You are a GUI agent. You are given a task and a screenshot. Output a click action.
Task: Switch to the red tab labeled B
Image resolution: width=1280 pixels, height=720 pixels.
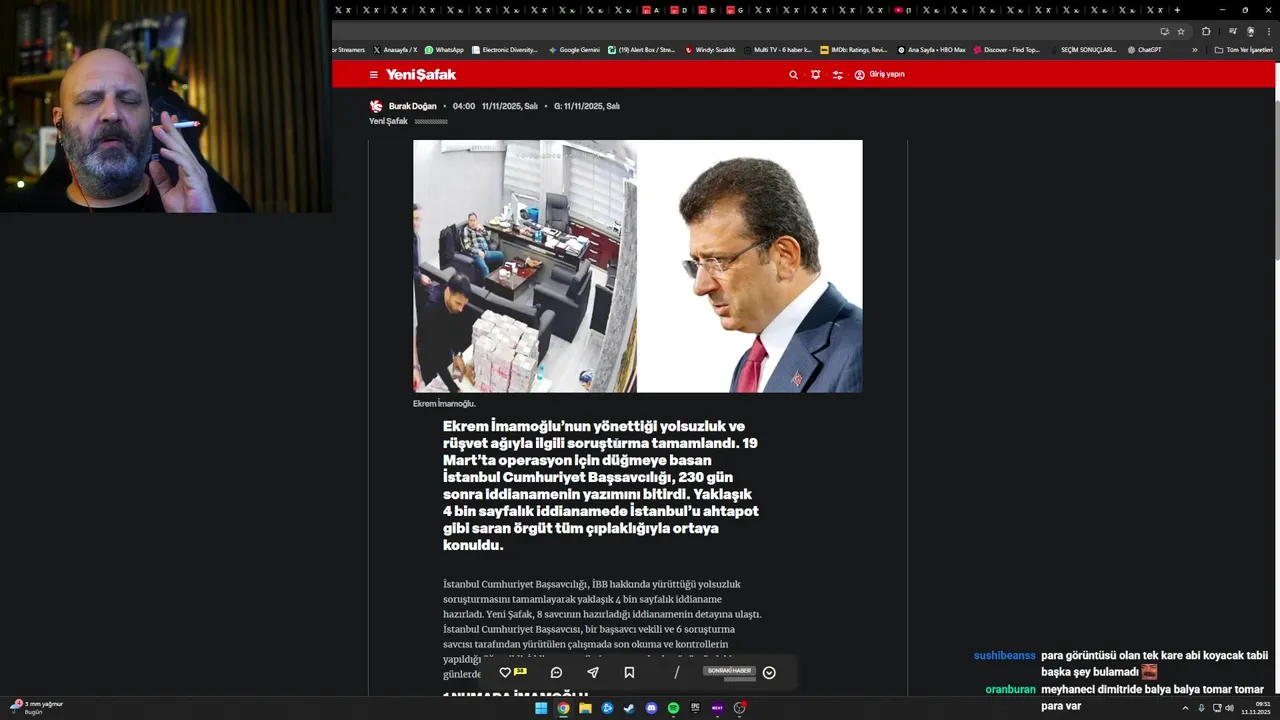point(707,10)
